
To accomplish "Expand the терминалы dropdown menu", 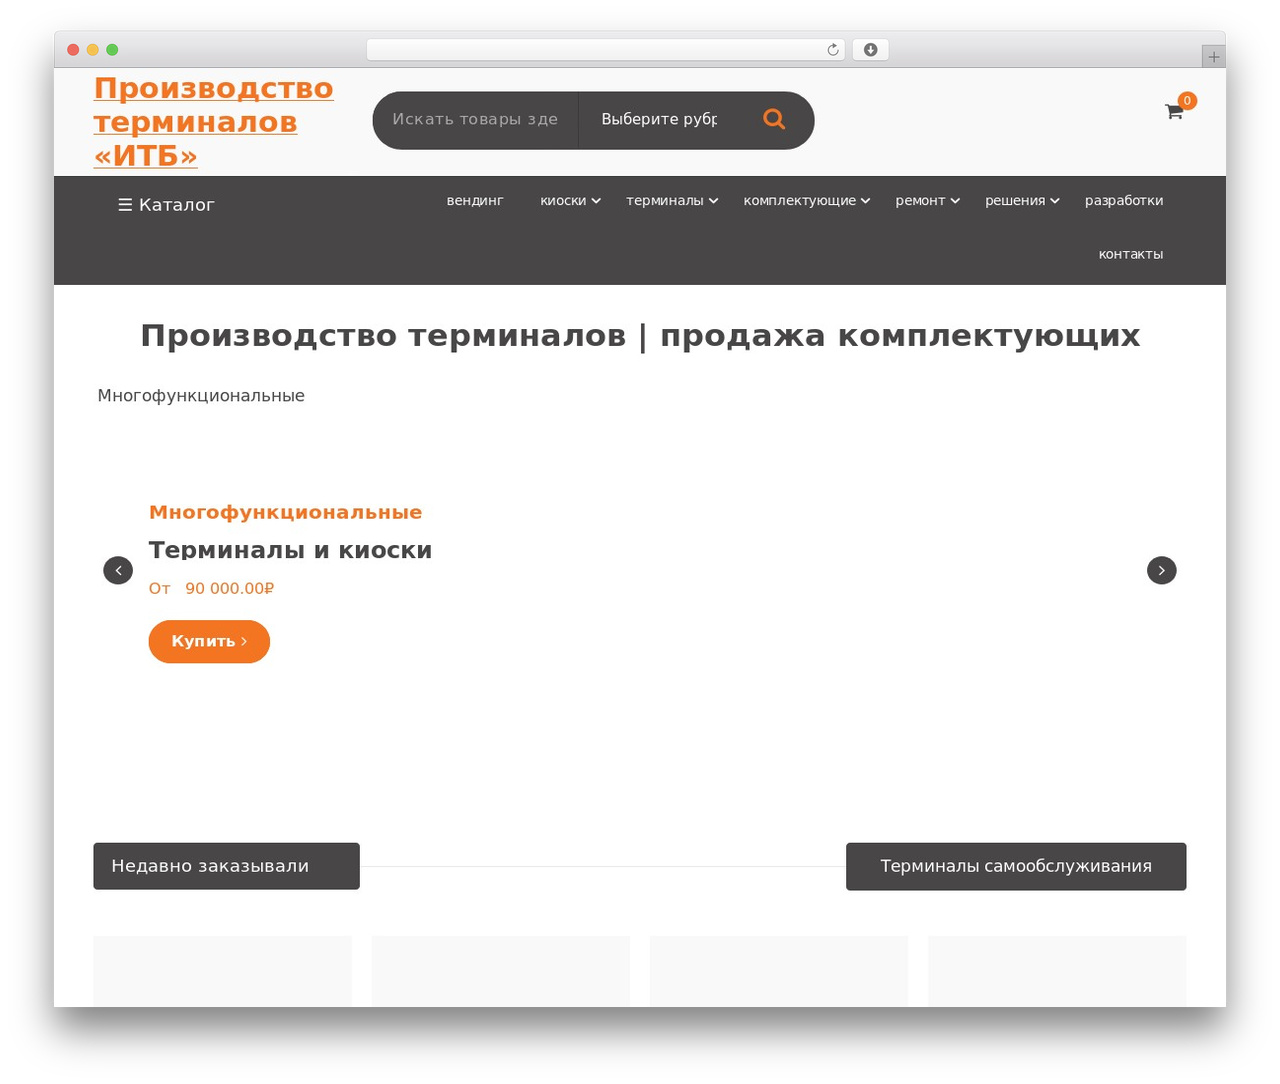I will pos(672,200).
